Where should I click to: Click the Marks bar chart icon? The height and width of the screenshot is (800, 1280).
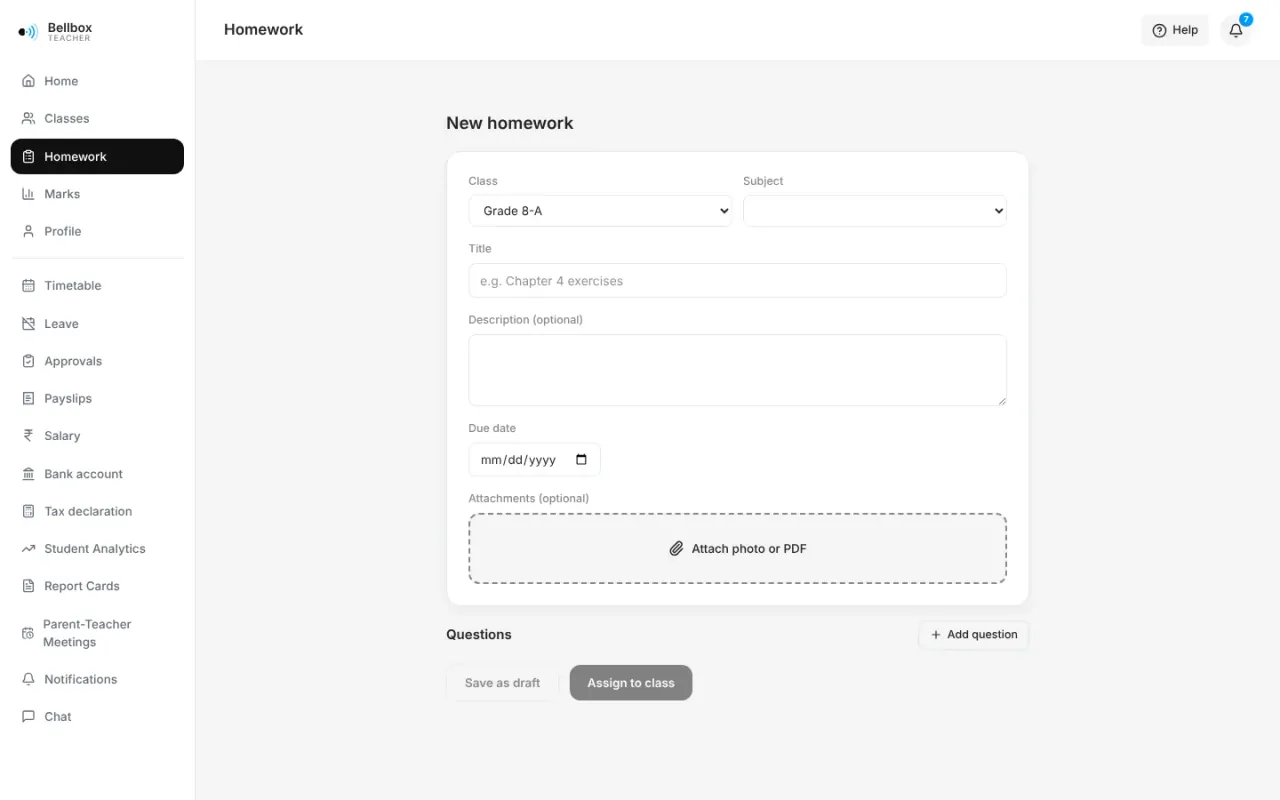point(28,194)
